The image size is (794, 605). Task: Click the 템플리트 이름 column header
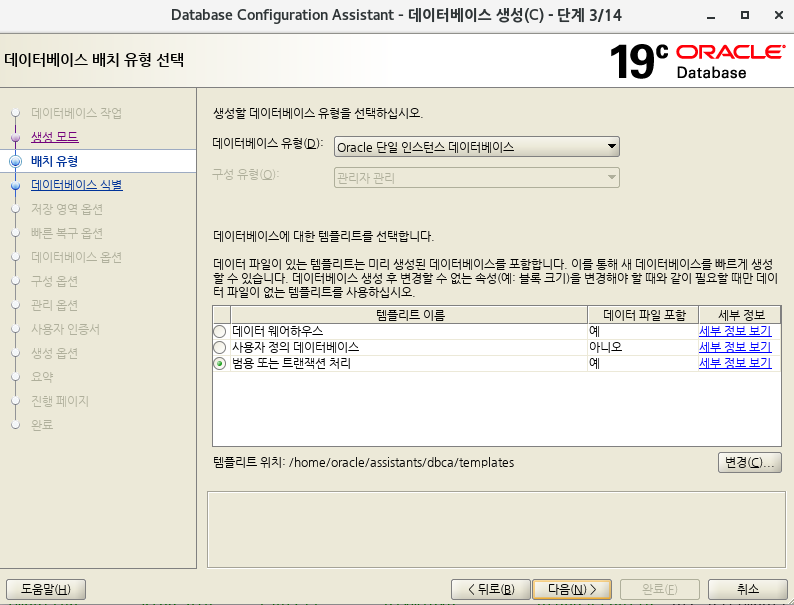pyautogui.click(x=409, y=315)
